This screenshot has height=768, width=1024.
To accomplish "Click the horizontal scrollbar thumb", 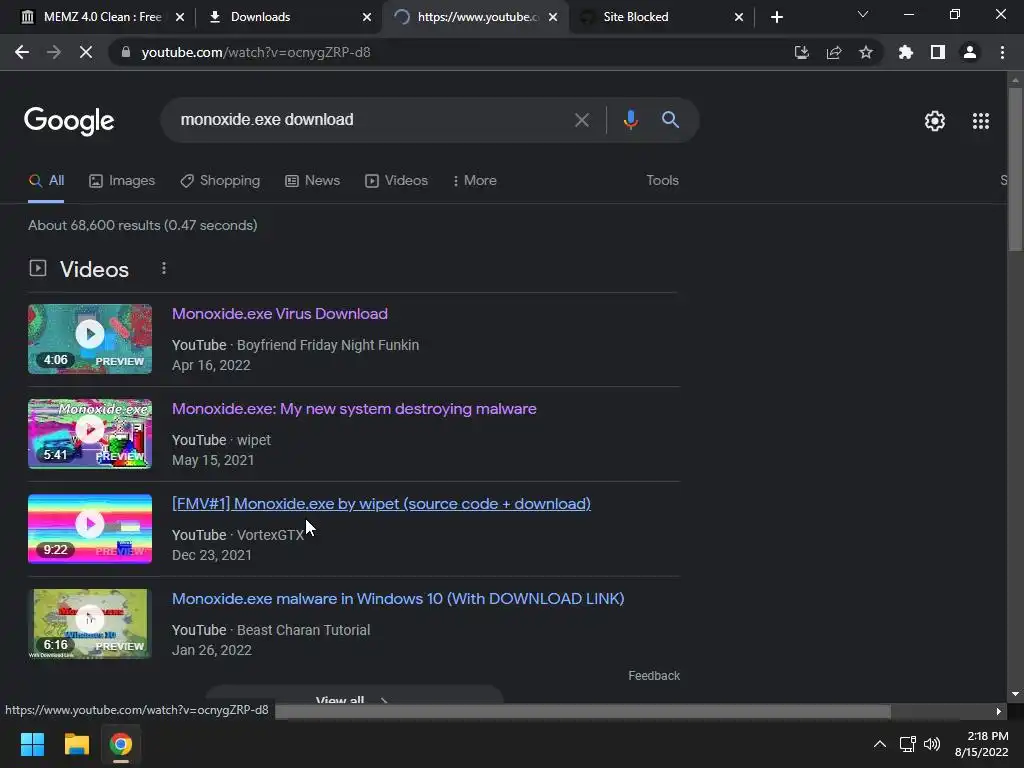I will click(x=583, y=711).
